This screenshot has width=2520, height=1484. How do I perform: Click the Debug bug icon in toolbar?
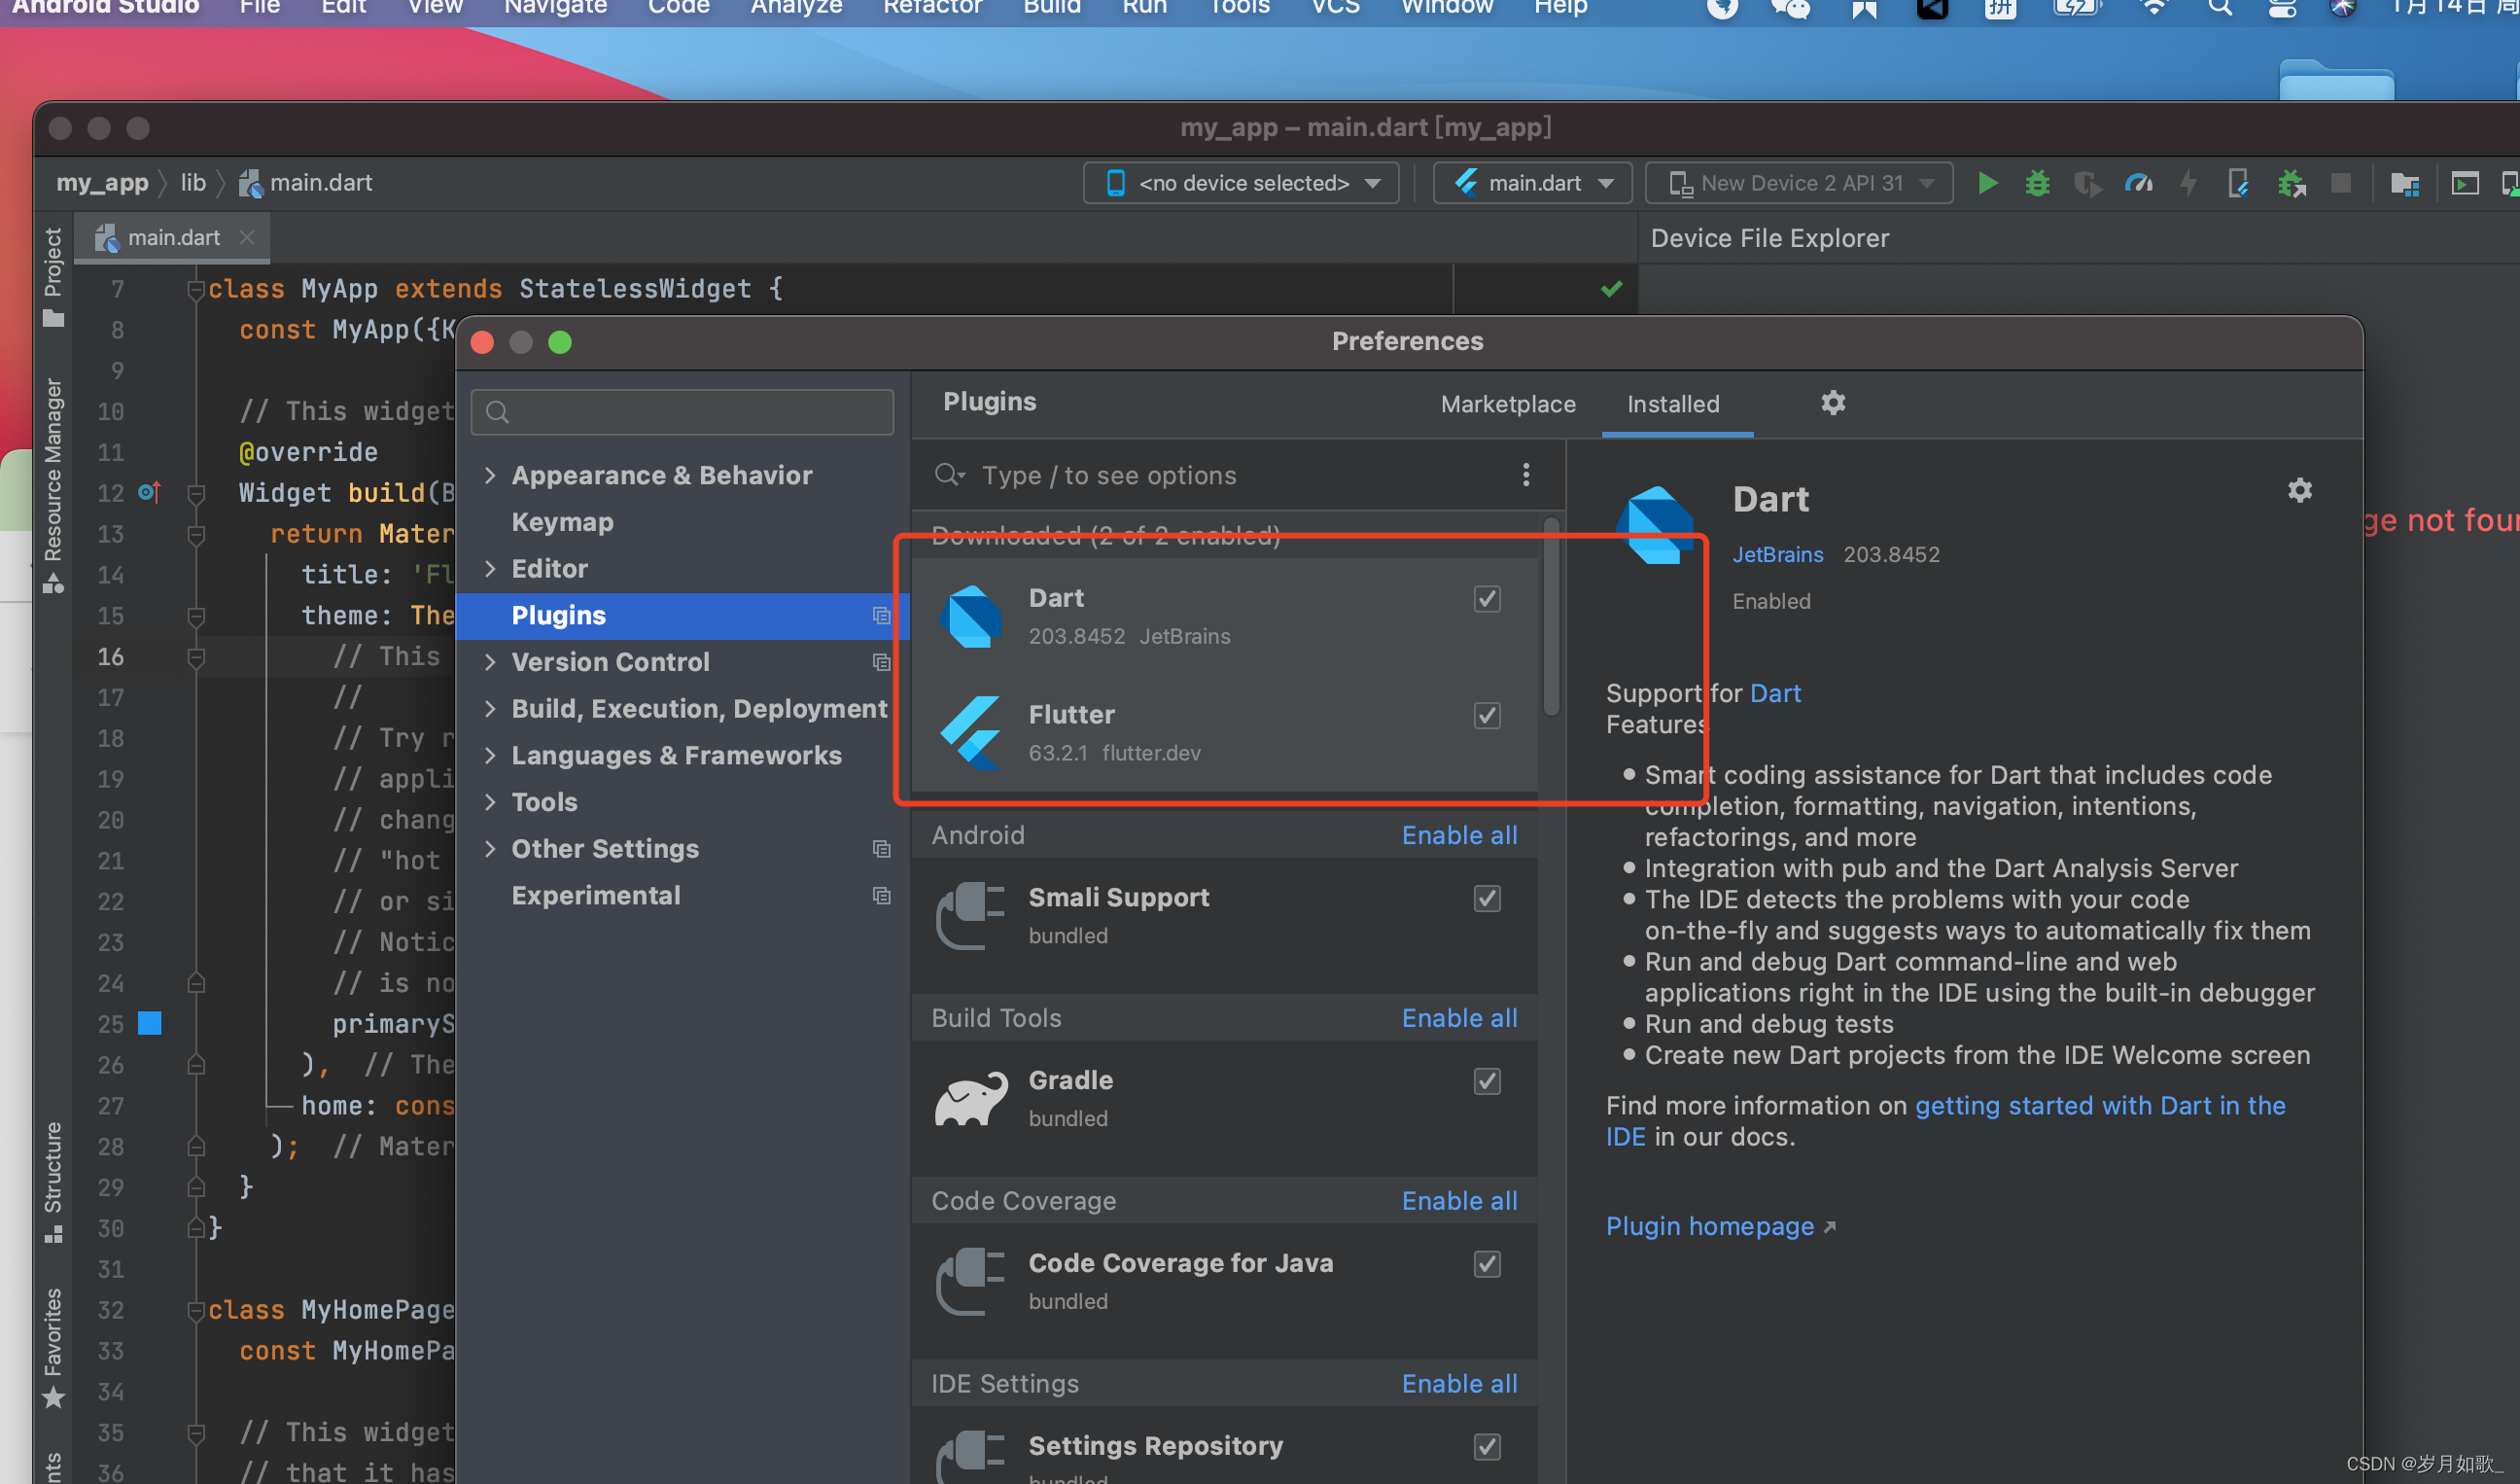2037,183
